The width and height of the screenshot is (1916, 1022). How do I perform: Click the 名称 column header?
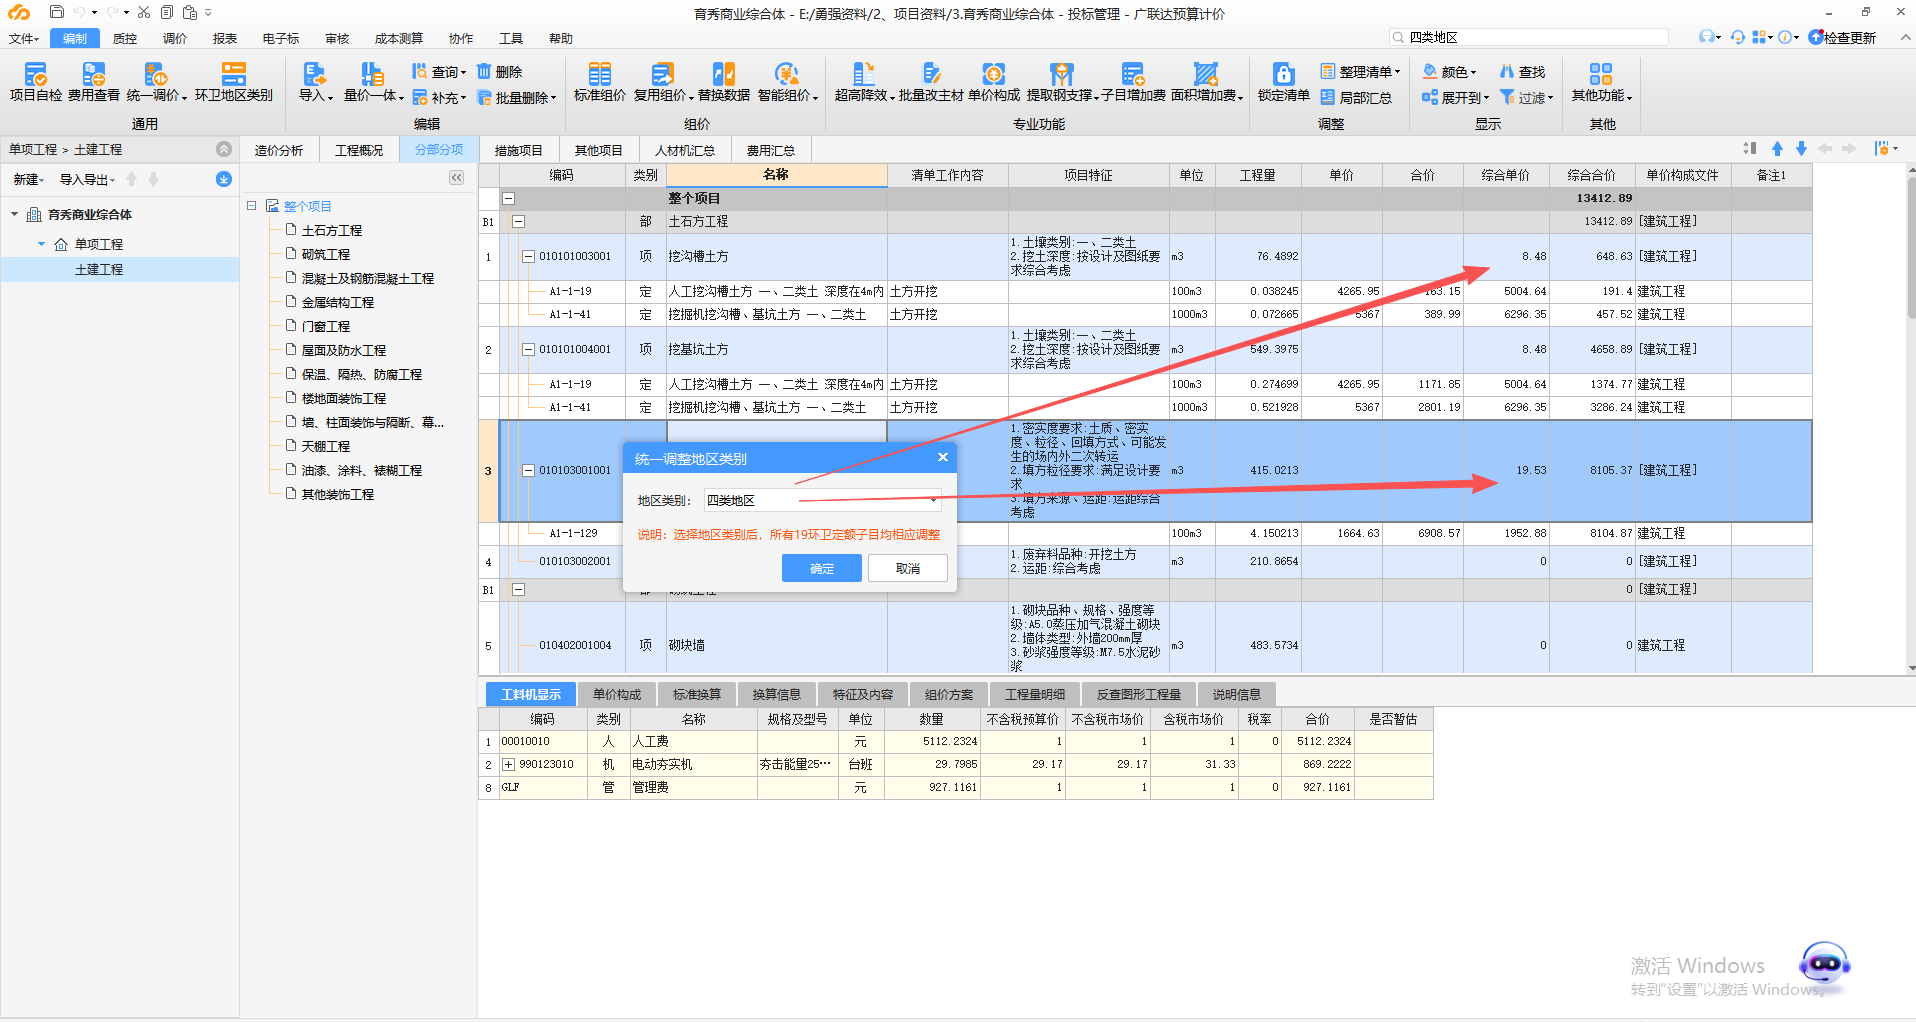click(776, 175)
